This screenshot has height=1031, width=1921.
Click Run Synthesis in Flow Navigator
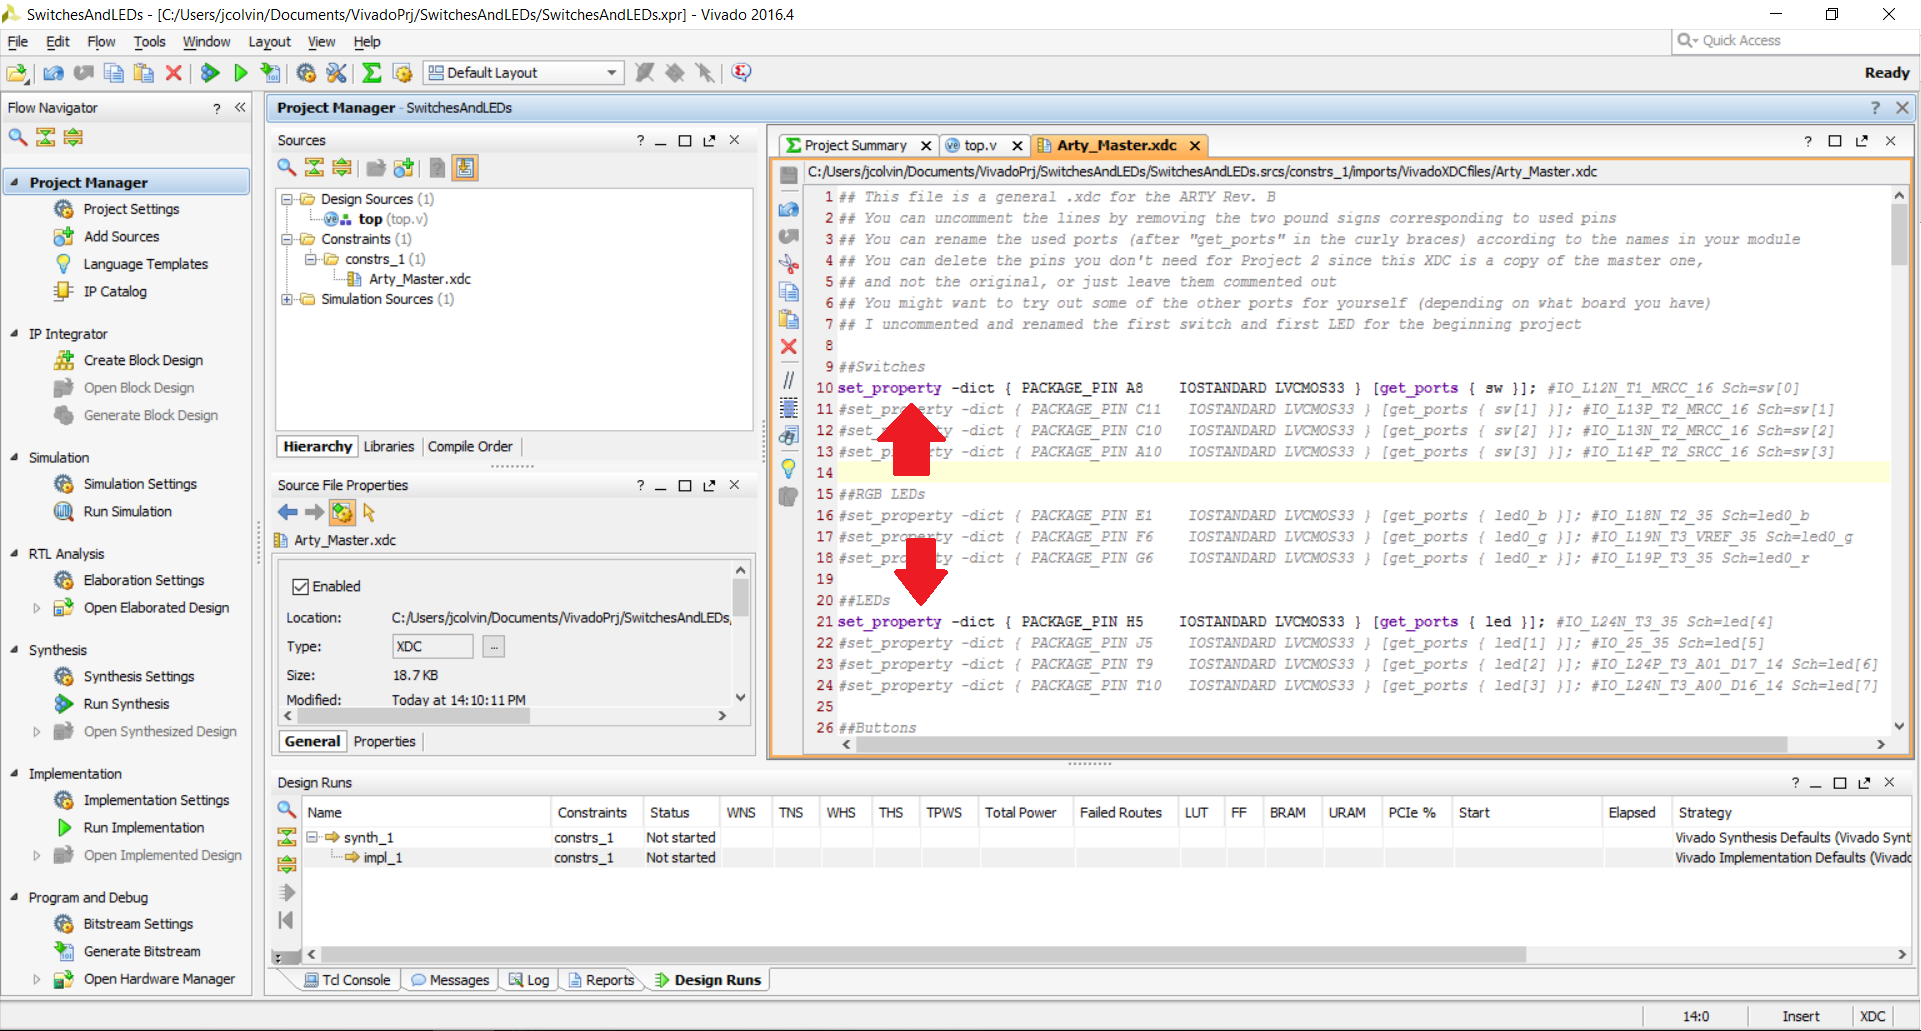point(126,703)
